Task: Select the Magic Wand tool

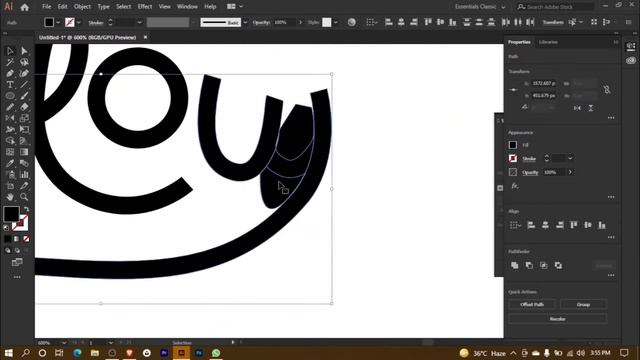Action: pos(10,62)
